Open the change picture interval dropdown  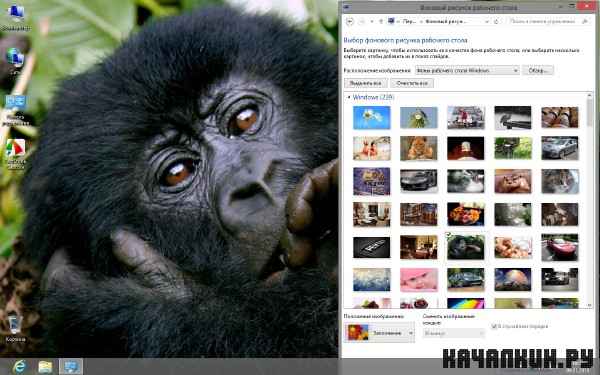tap(453, 333)
